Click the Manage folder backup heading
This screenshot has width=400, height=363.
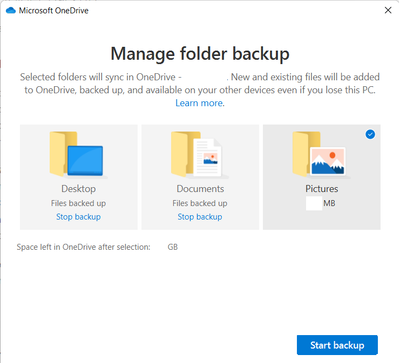[200, 54]
